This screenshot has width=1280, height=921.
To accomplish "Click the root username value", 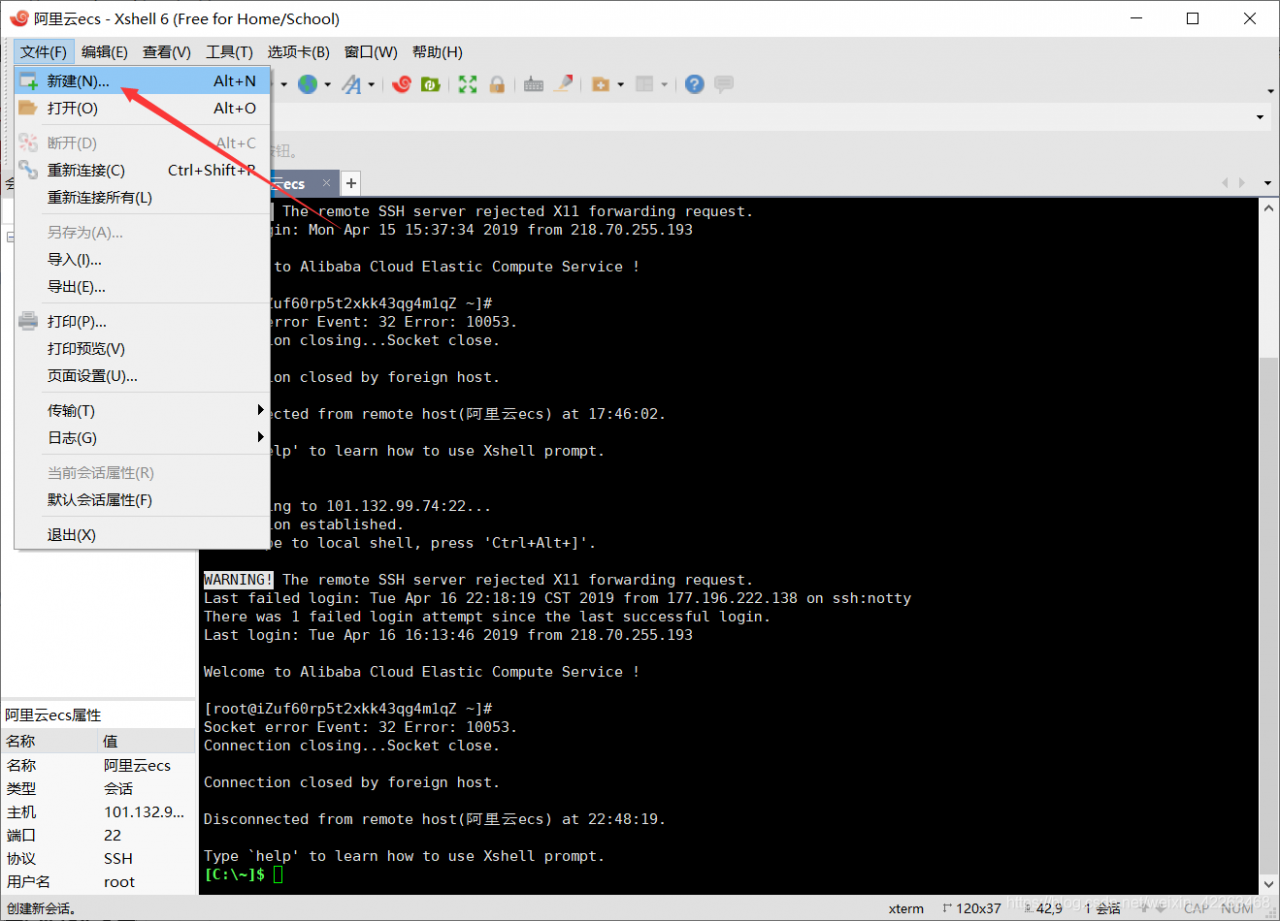I will 119,882.
